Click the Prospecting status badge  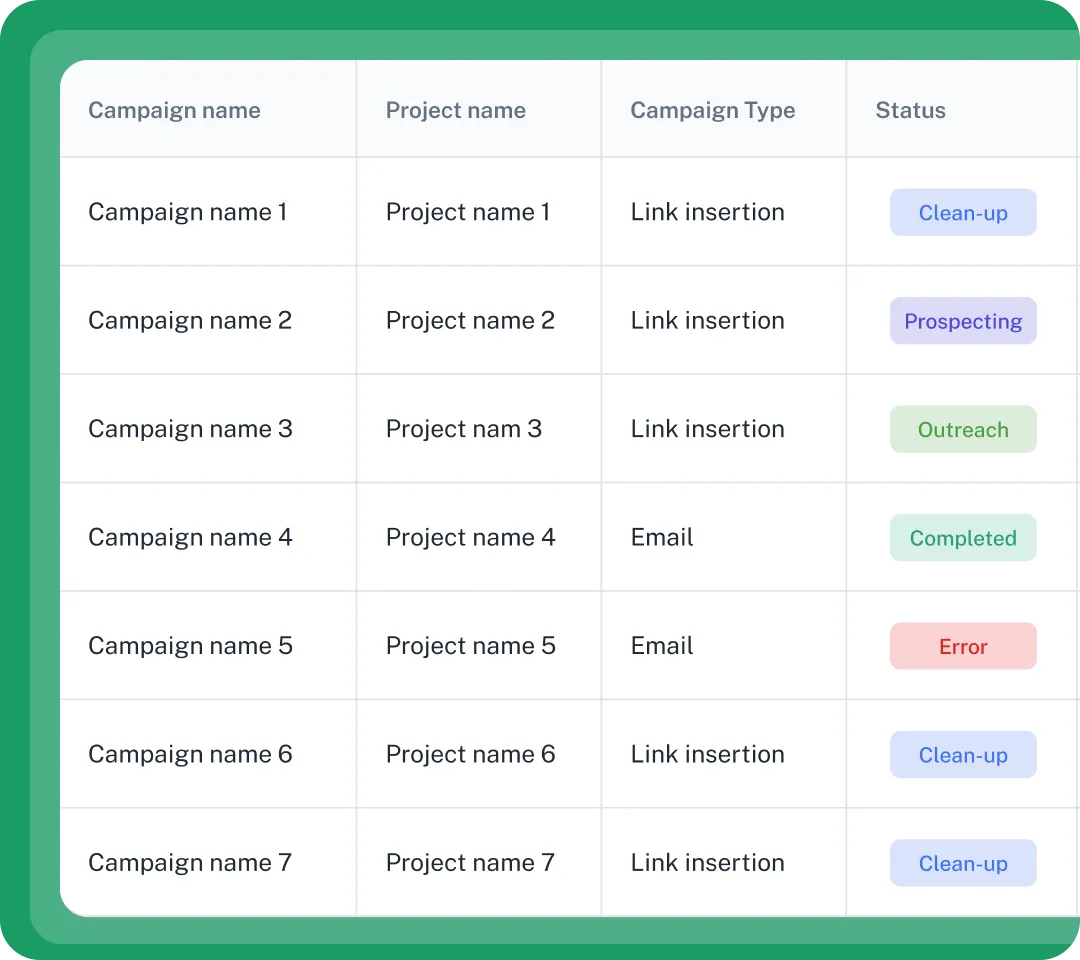coord(963,321)
